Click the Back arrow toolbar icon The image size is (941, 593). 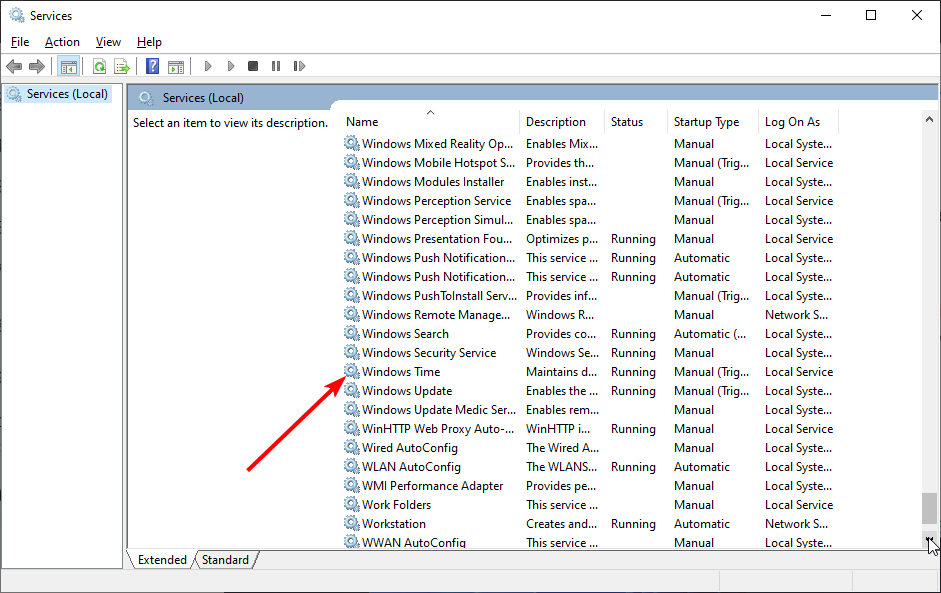click(14, 66)
